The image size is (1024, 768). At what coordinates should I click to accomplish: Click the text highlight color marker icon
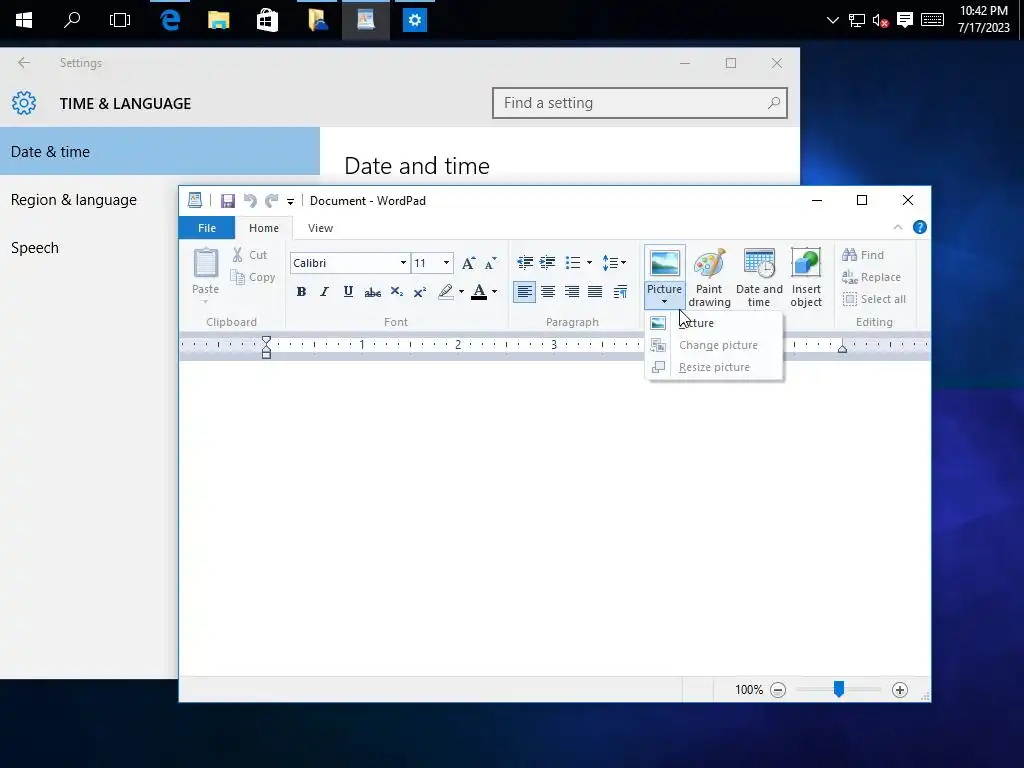446,292
